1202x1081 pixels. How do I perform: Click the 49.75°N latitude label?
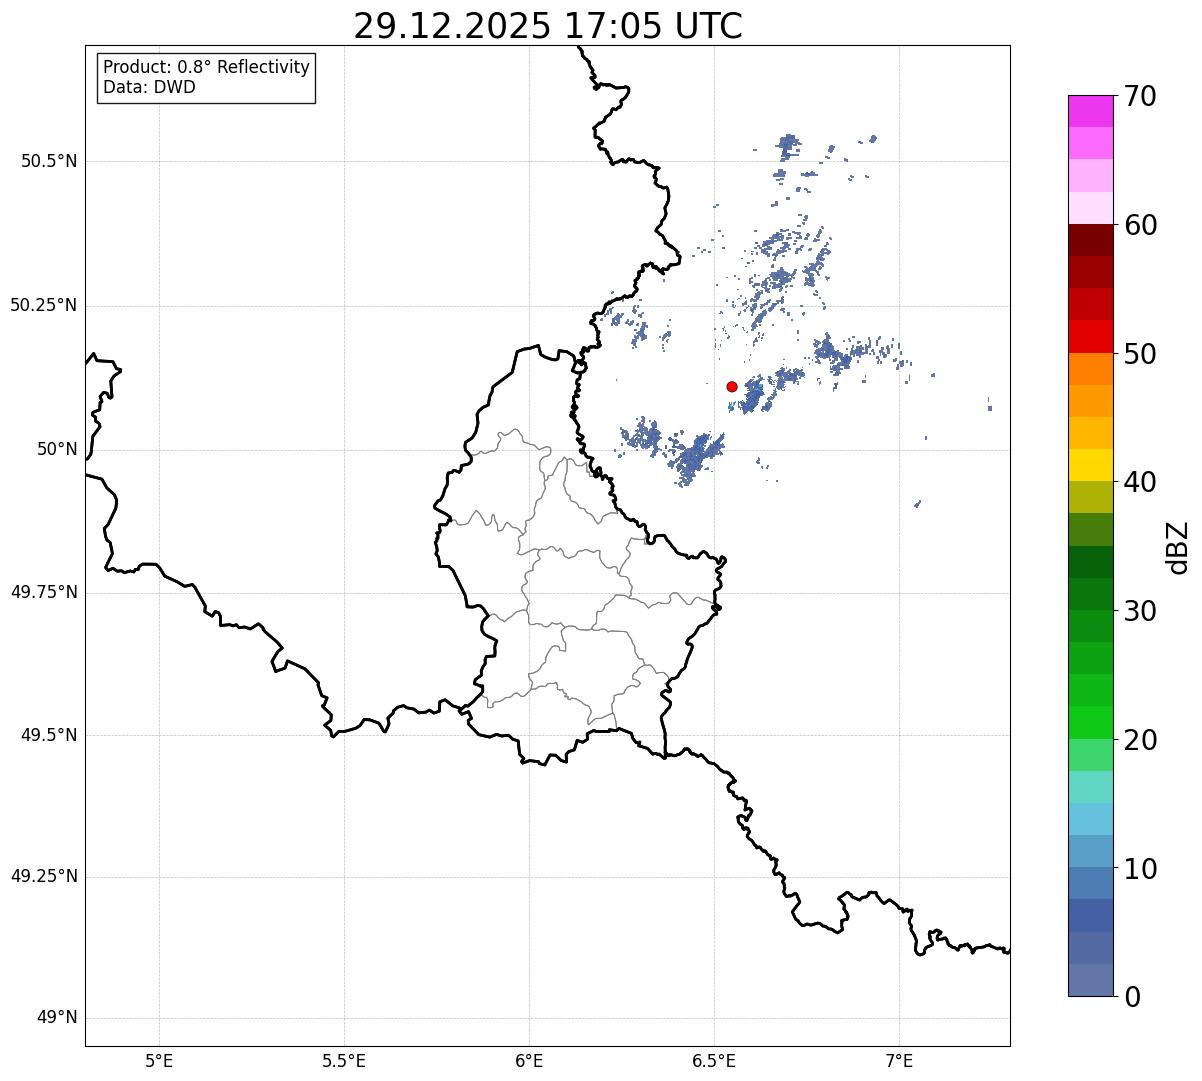(44, 592)
